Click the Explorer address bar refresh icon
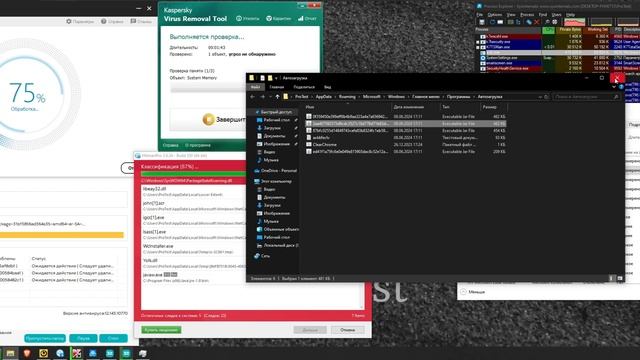 coord(546,97)
